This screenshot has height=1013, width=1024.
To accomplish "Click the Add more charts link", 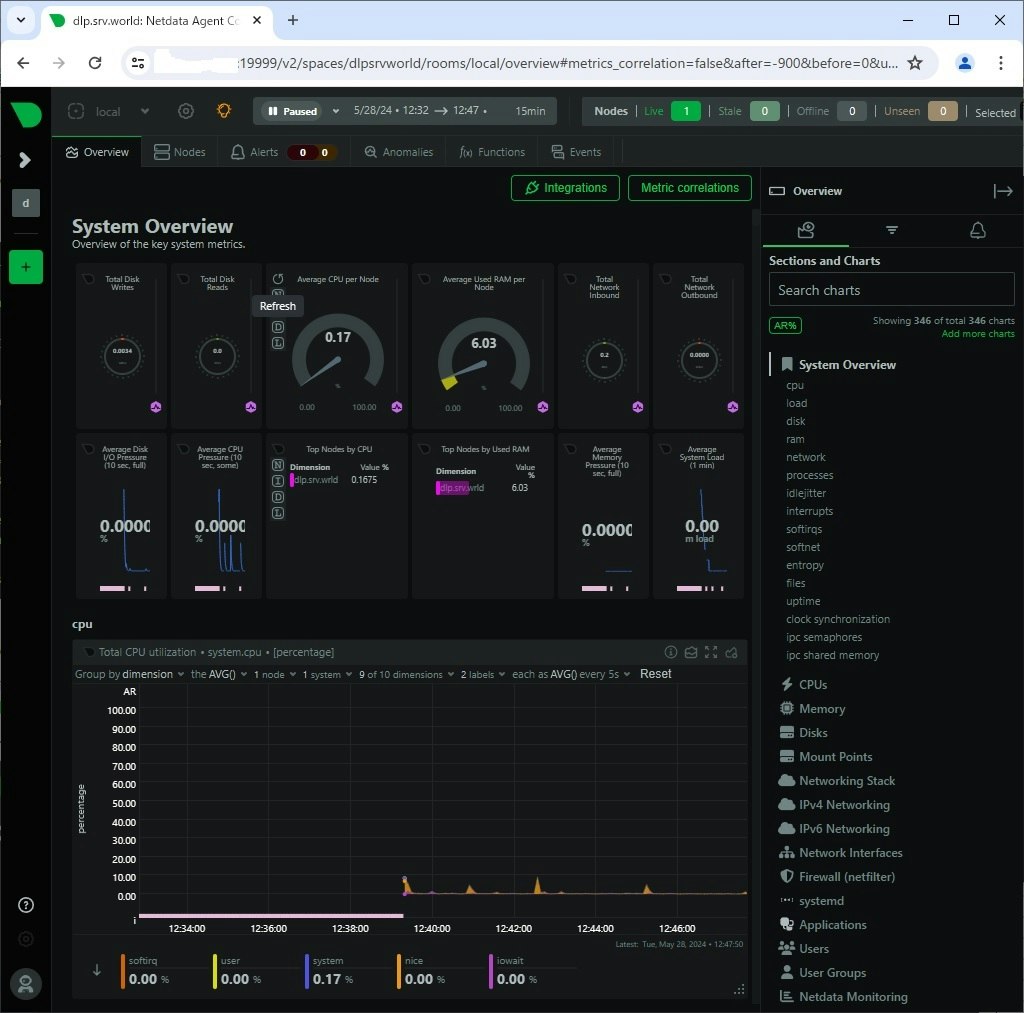I will 978,334.
